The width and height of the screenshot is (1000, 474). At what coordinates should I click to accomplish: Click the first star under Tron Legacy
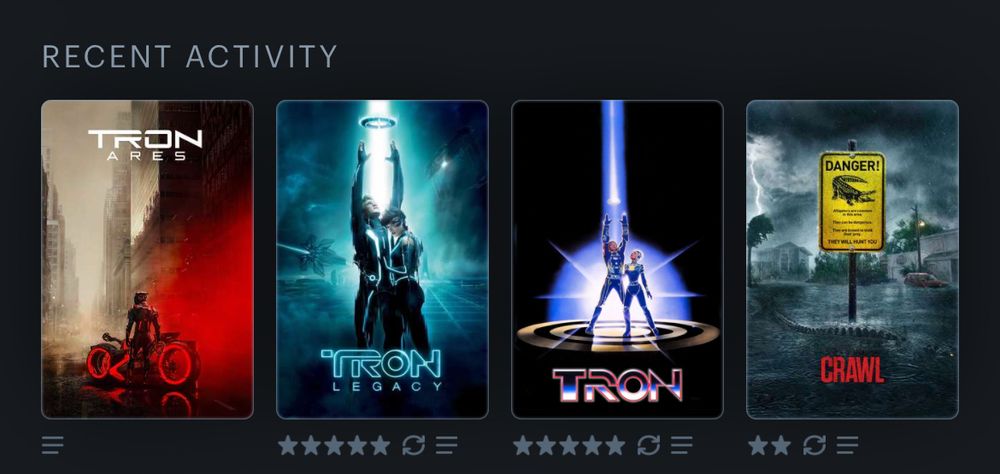click(288, 445)
